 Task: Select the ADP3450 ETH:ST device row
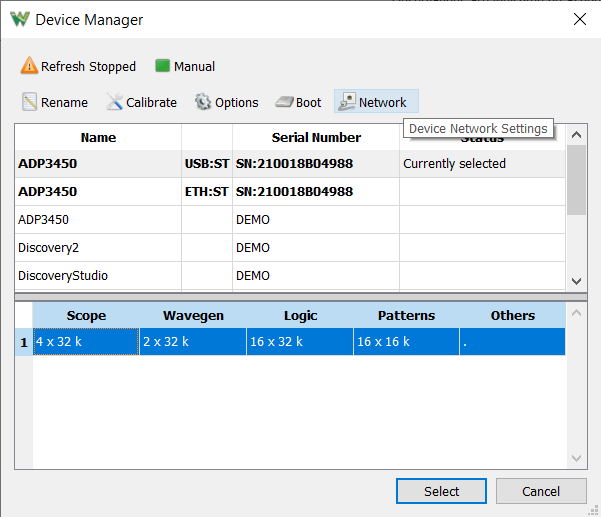(290, 192)
